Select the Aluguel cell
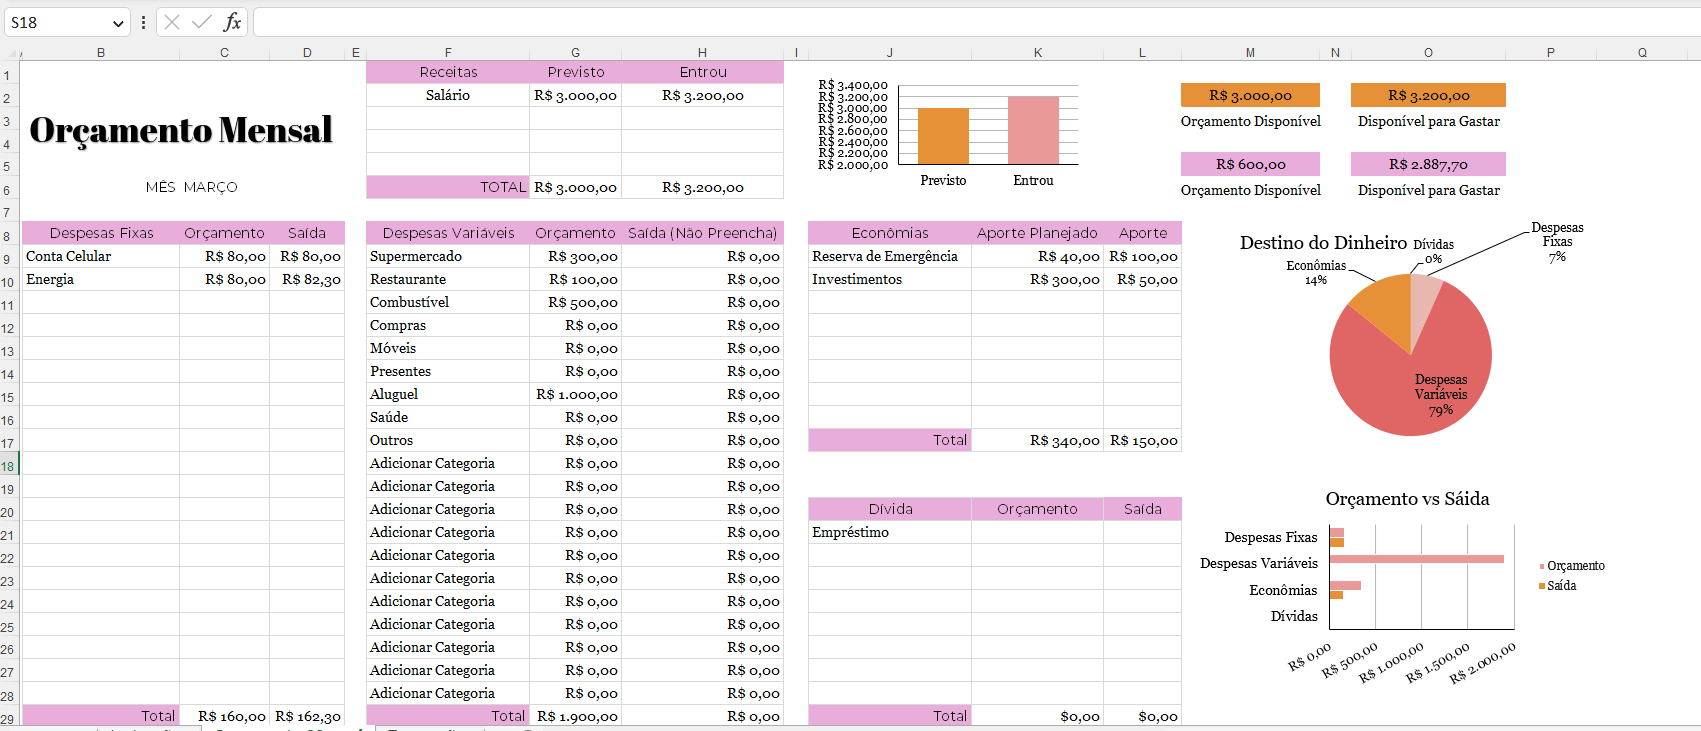1701x731 pixels. click(x=448, y=394)
